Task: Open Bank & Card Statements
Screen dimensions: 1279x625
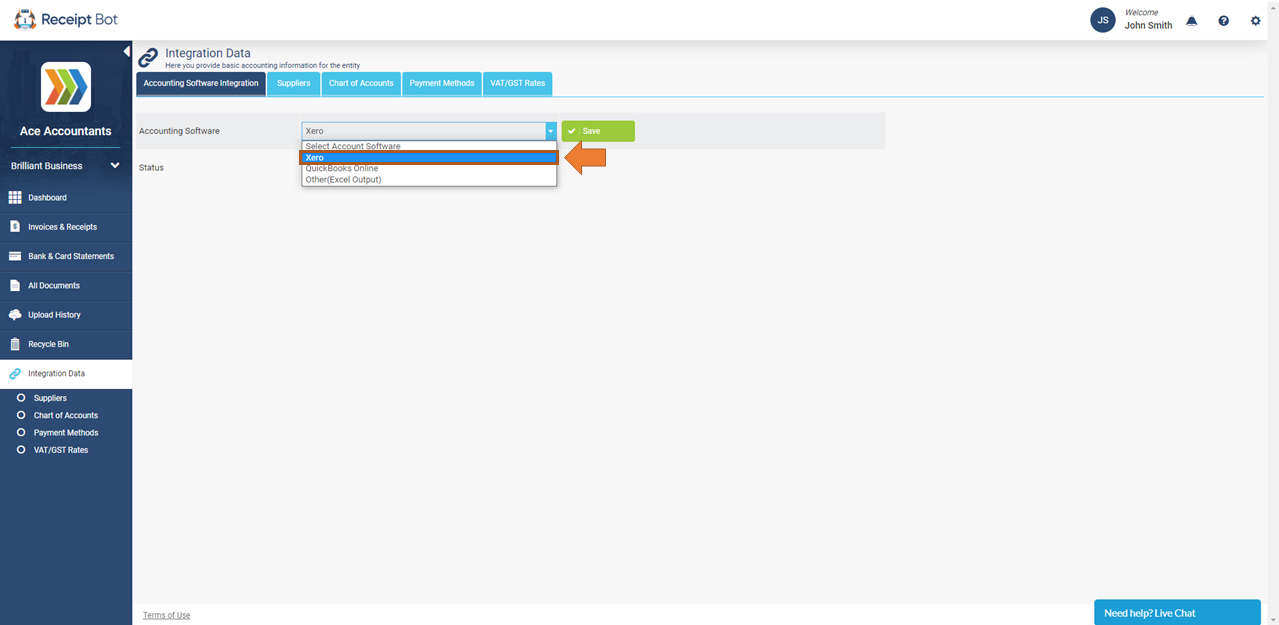Action: tap(66, 256)
